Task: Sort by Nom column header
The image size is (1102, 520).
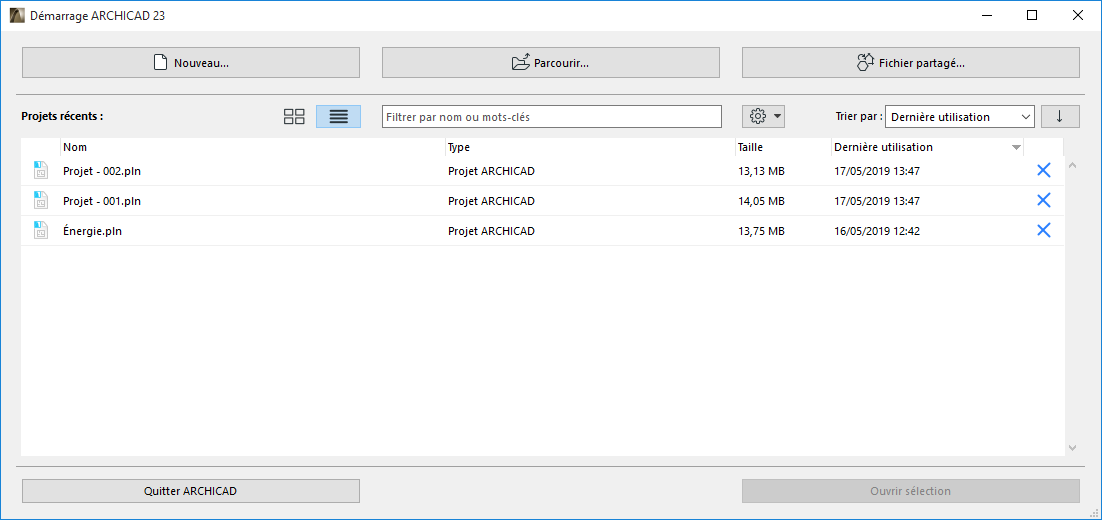Action: (x=253, y=148)
